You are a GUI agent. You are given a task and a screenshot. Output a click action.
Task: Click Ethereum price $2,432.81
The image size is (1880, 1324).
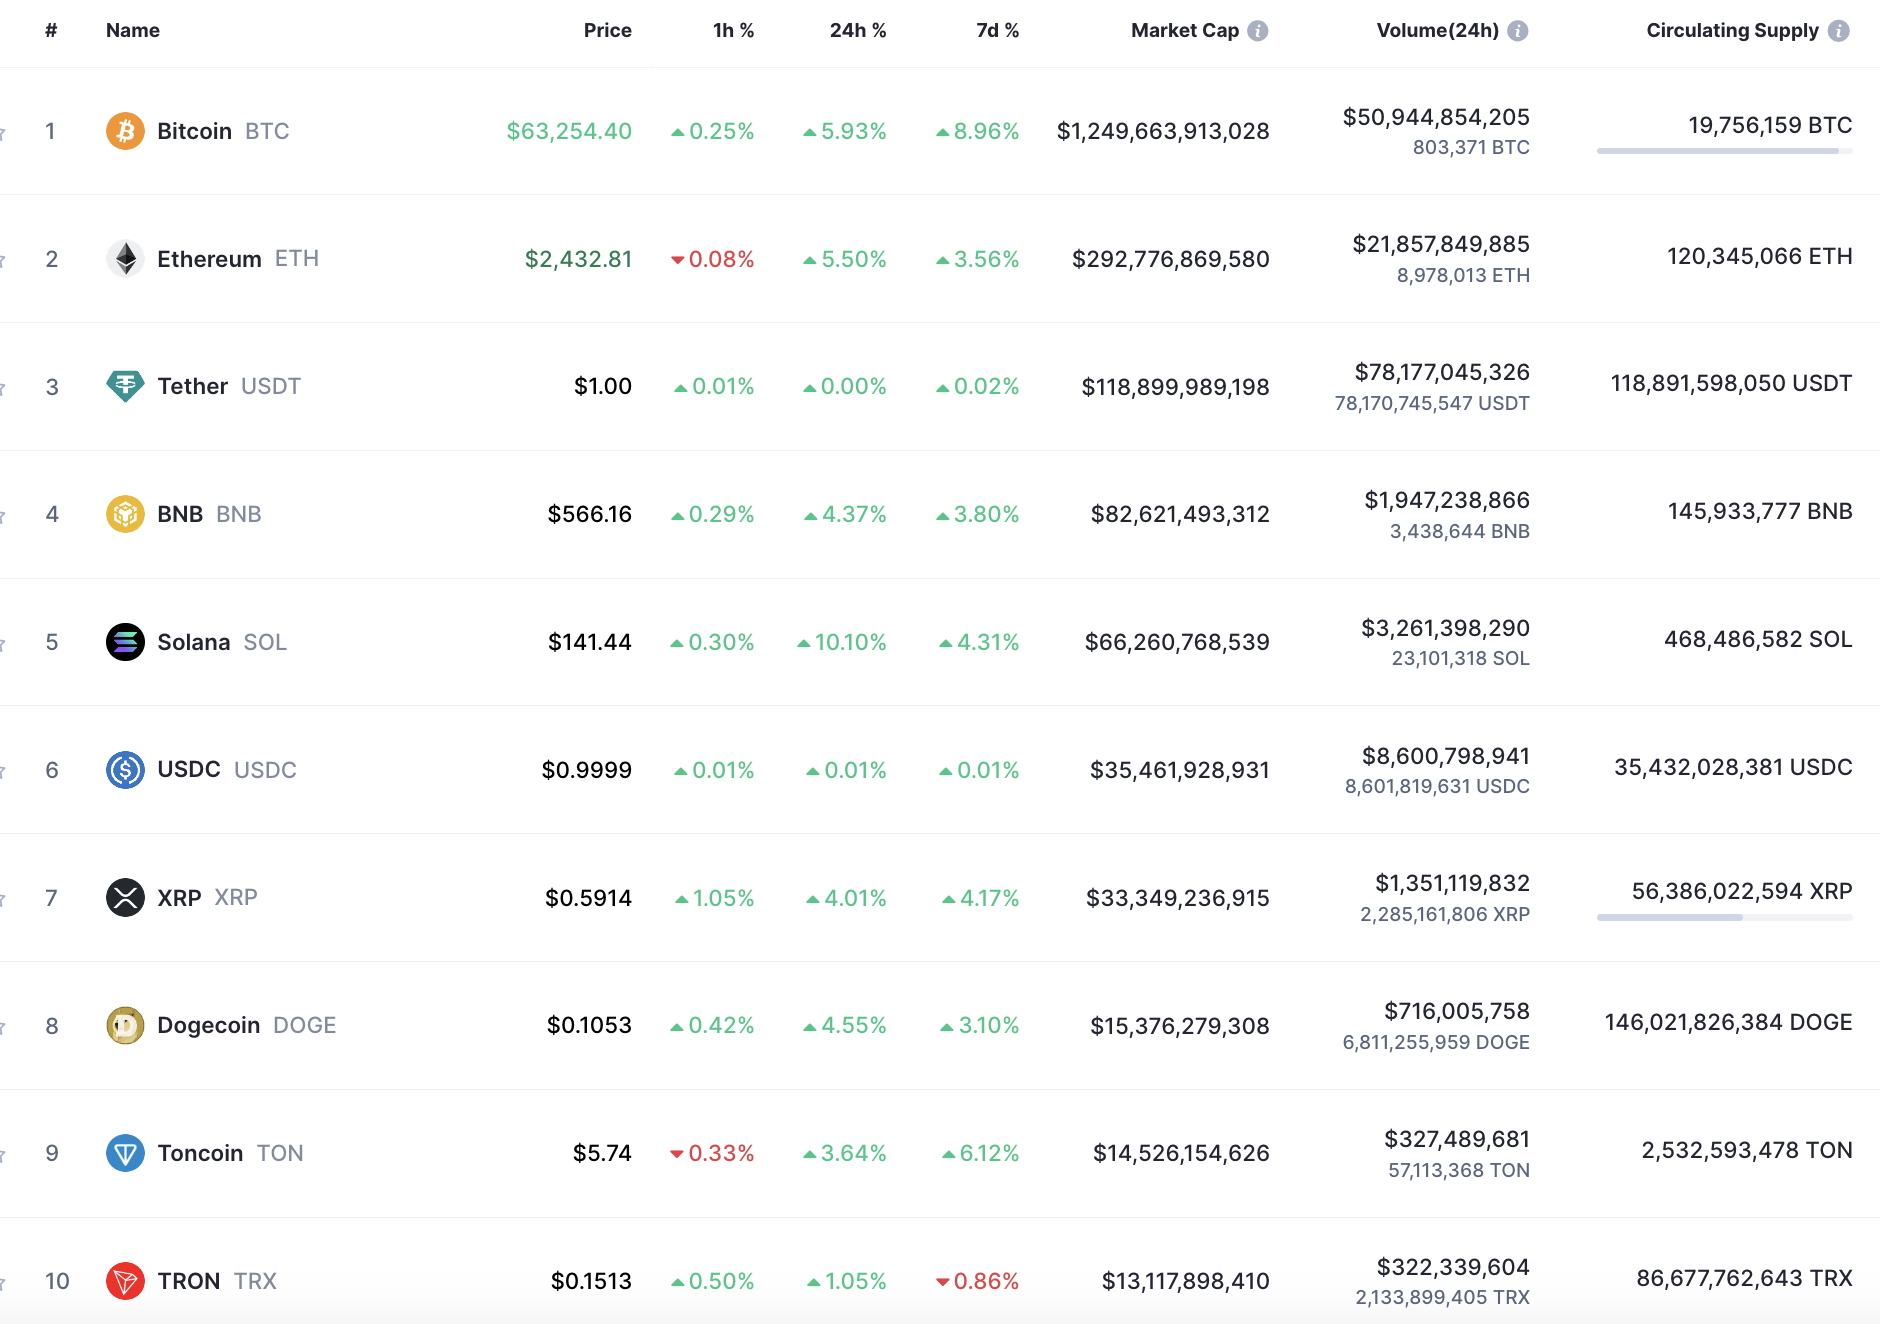pyautogui.click(x=579, y=259)
